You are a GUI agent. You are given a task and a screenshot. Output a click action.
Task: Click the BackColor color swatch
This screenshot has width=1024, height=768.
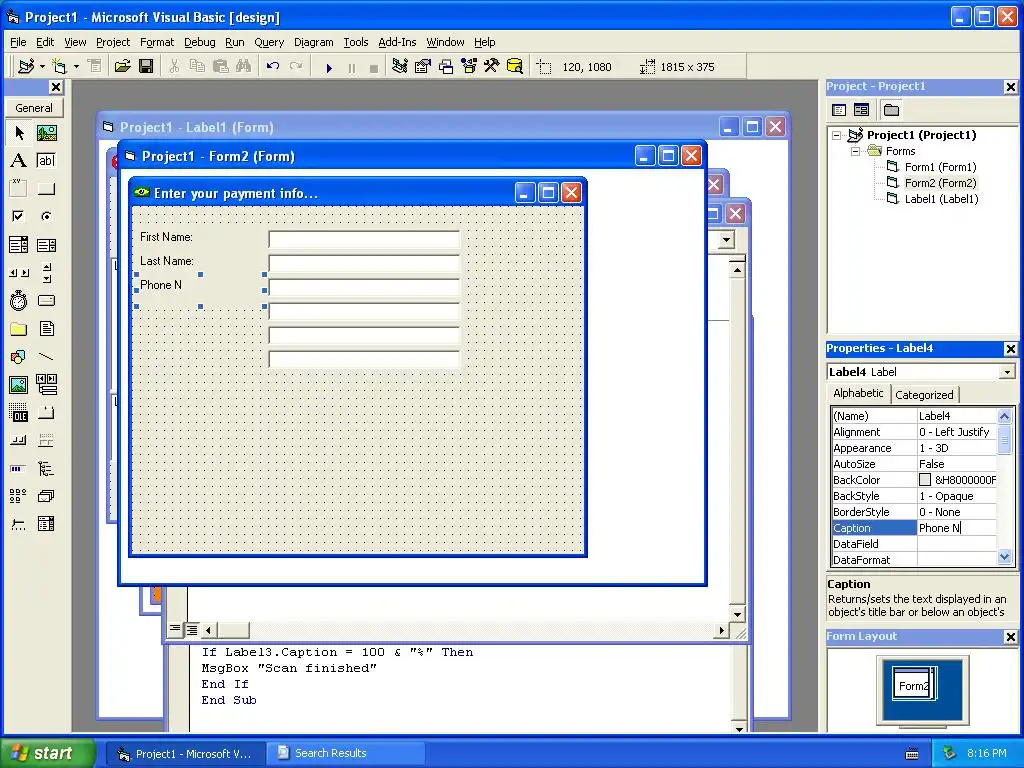pos(925,480)
